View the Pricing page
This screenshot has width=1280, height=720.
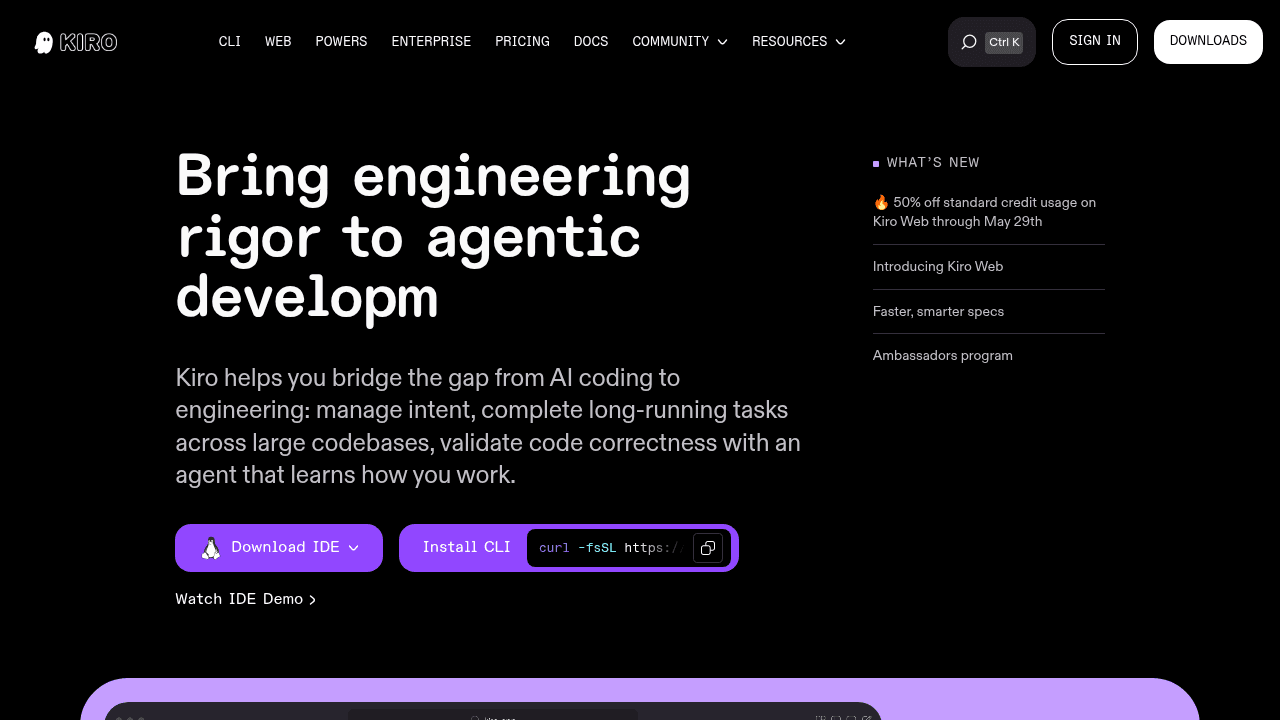[522, 42]
